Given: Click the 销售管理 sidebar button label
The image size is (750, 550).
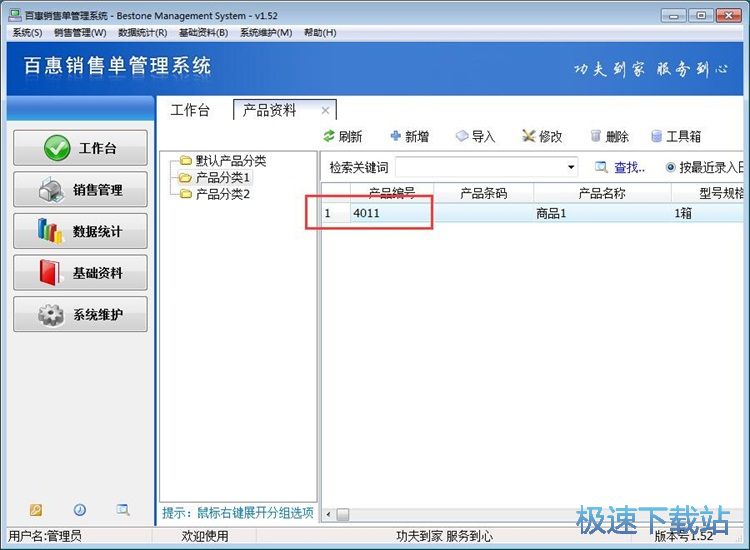Looking at the screenshot, I should pos(98,190).
